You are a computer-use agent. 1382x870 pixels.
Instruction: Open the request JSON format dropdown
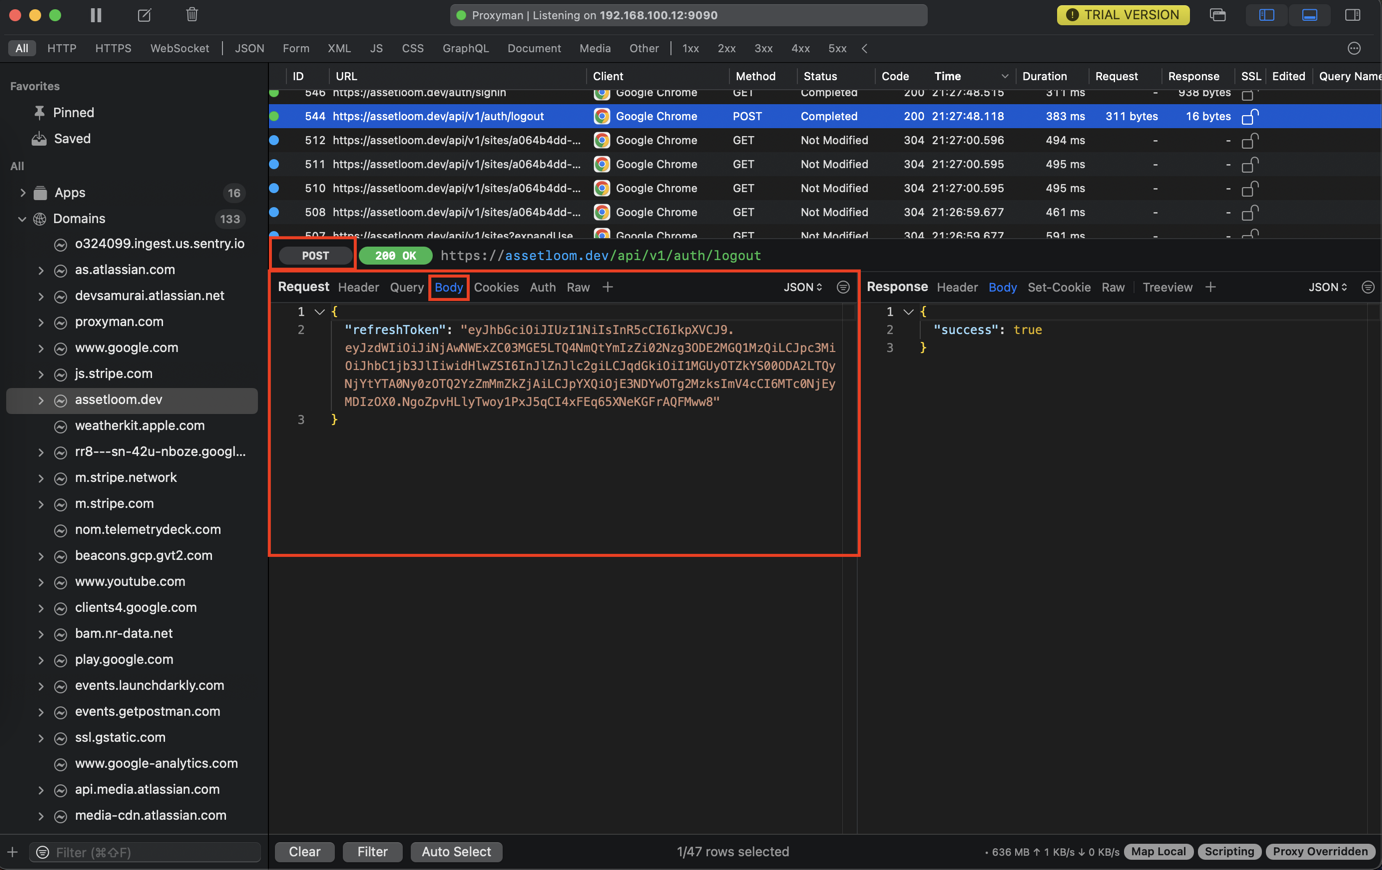coord(803,287)
